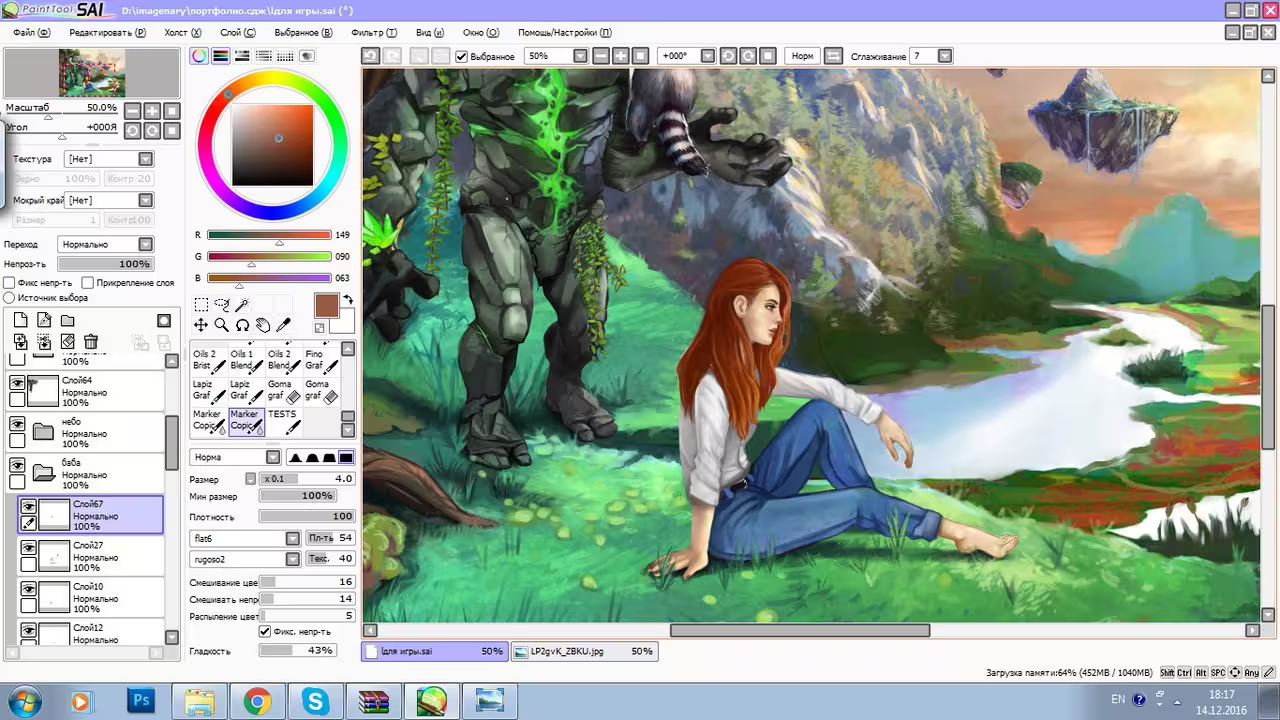
Task: Toggle the scratchpad panel icon
Action: (x=306, y=56)
